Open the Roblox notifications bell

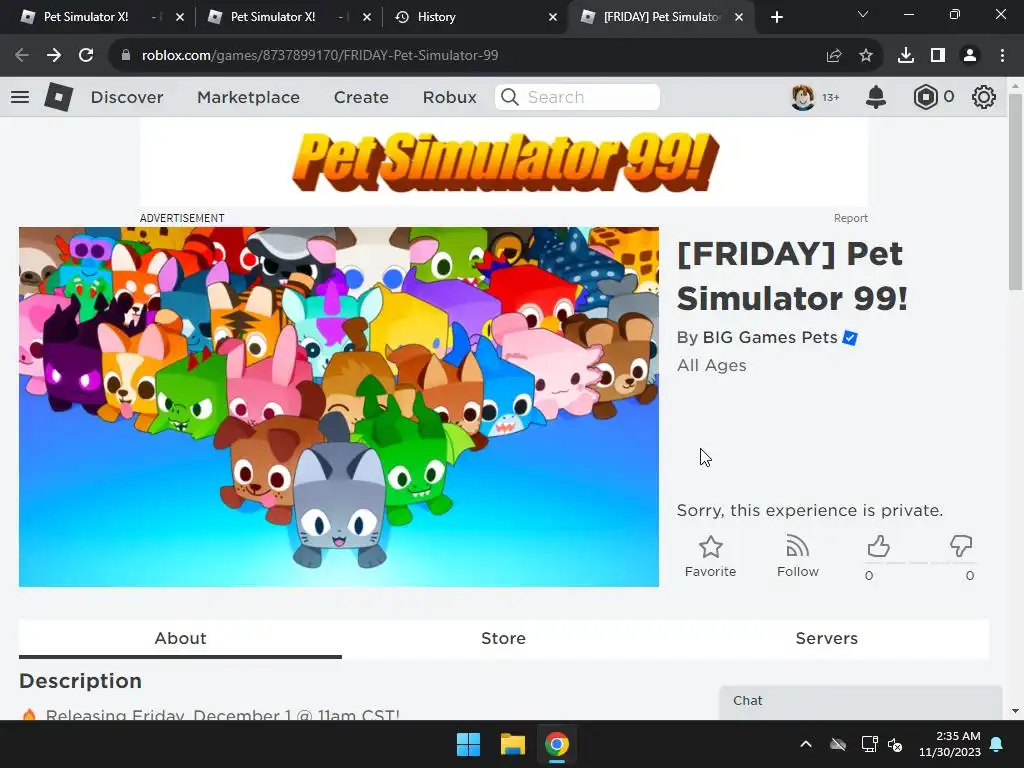876,97
